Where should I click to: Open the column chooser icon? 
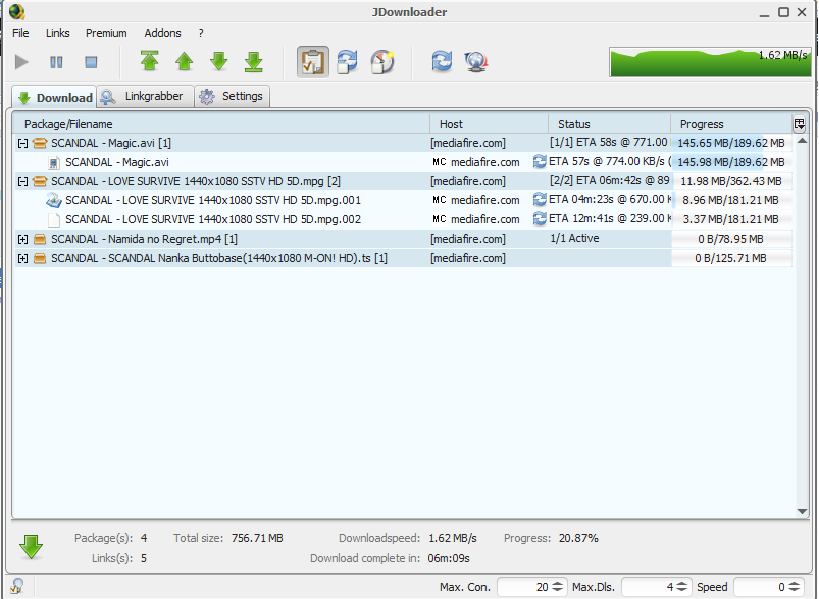click(799, 124)
